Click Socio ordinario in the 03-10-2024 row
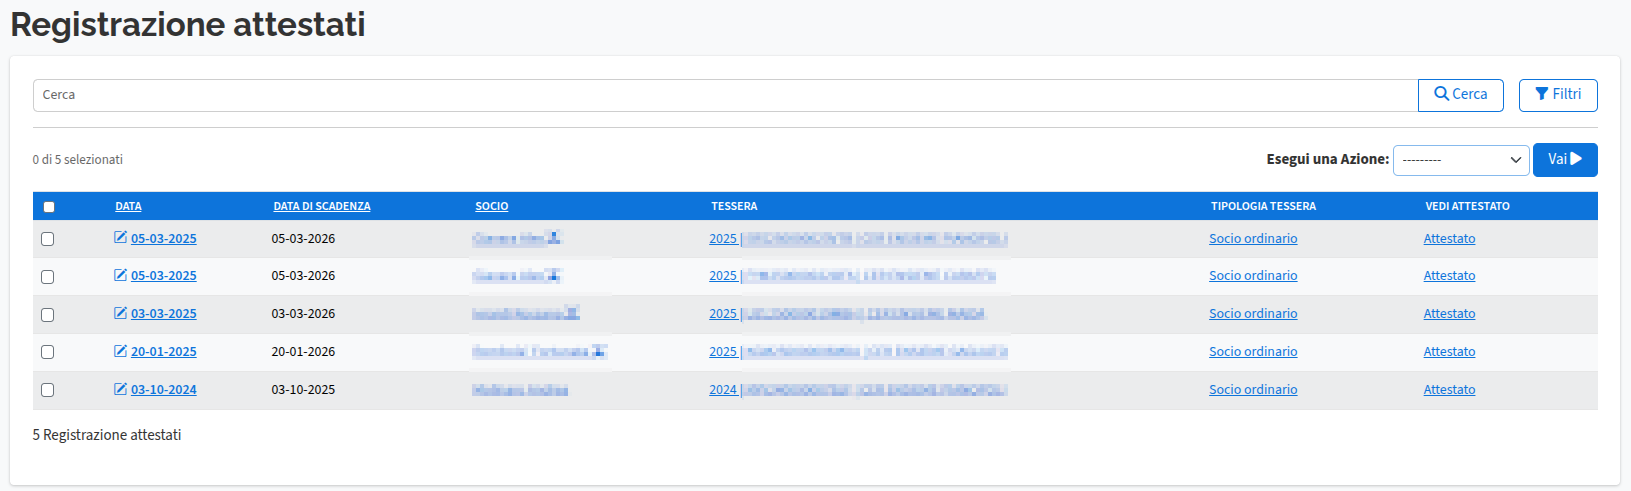The width and height of the screenshot is (1631, 491). coord(1253,389)
